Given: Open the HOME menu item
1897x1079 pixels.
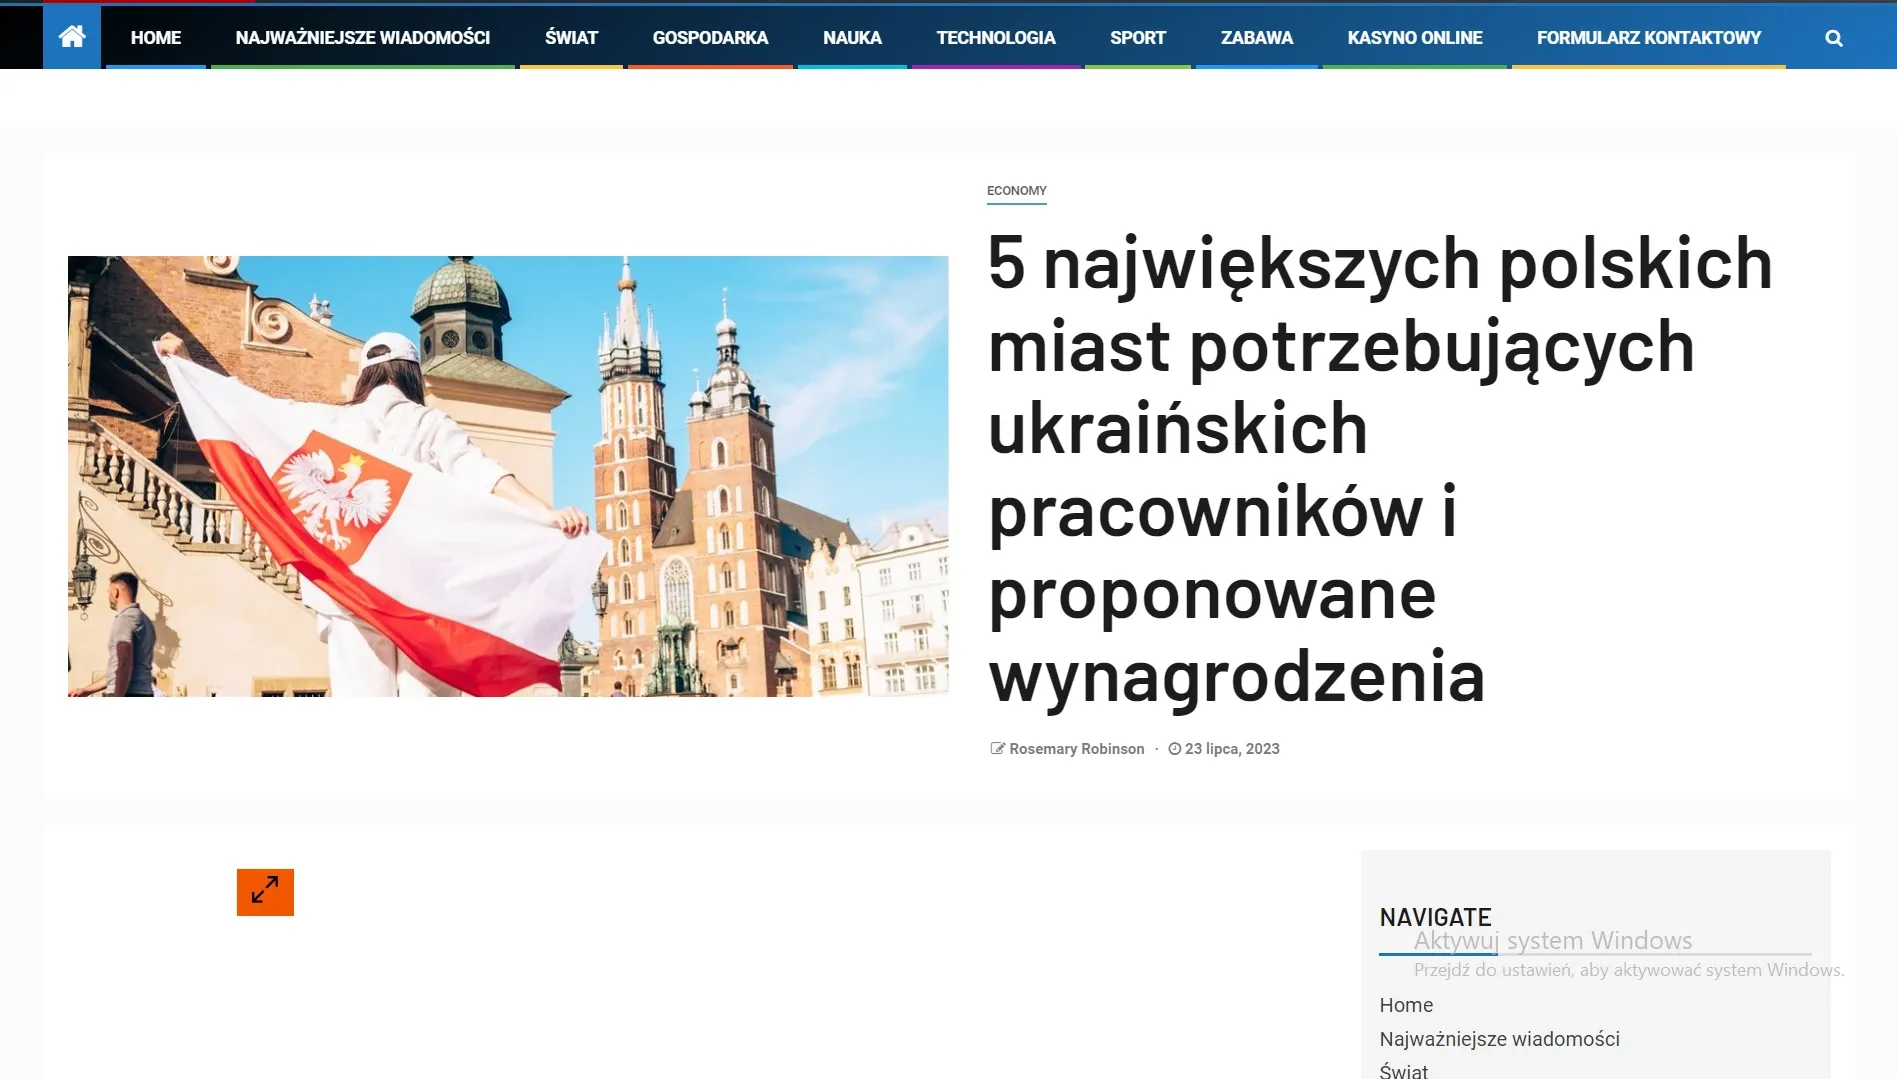Looking at the screenshot, I should 156,38.
